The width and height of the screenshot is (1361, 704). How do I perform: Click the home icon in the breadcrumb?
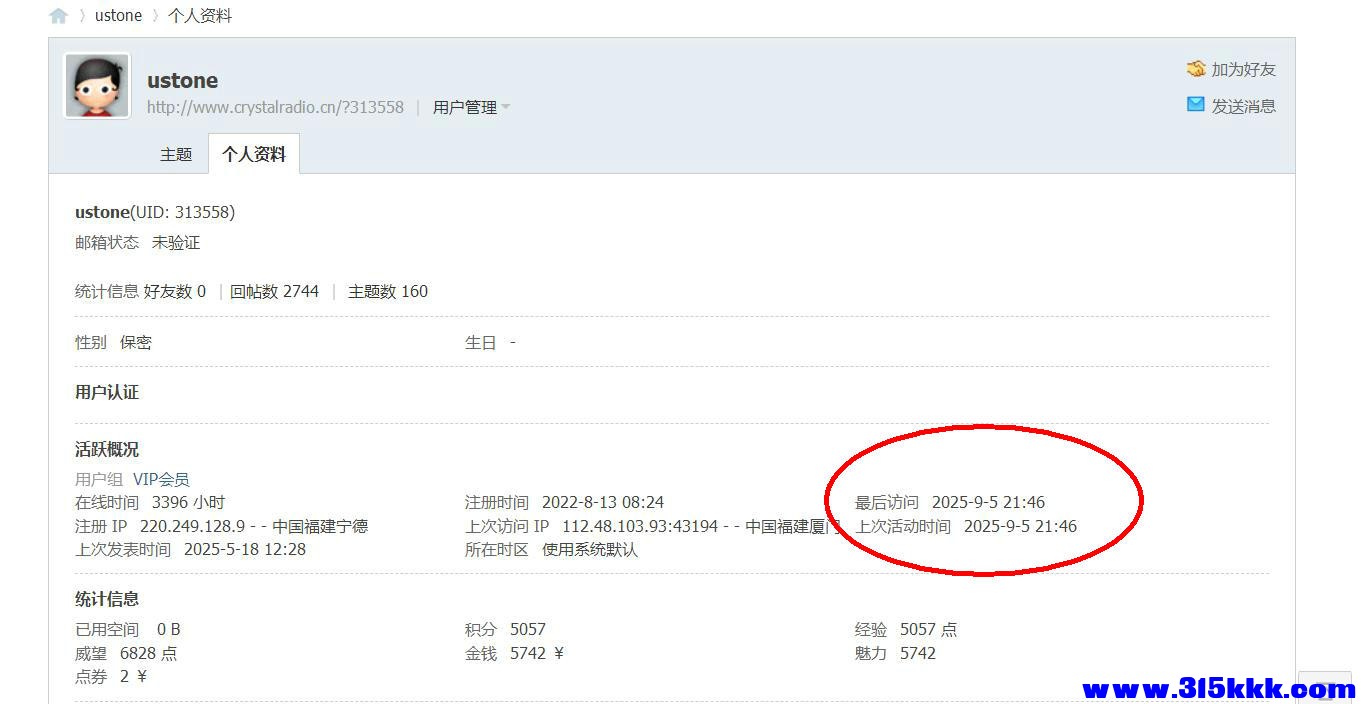[58, 16]
